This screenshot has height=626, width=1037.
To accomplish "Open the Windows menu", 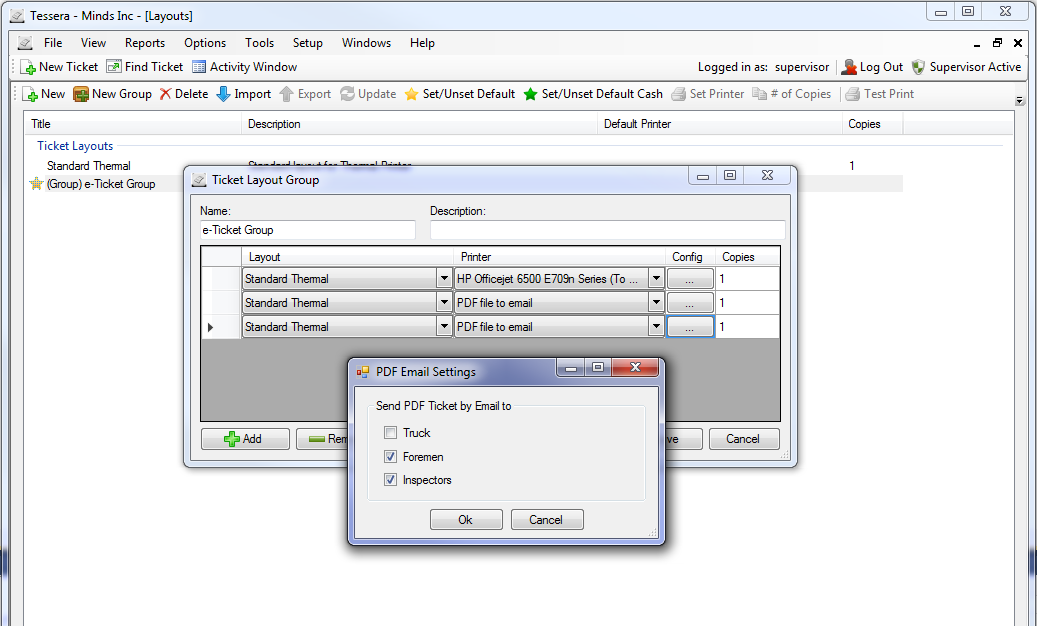I will 366,43.
